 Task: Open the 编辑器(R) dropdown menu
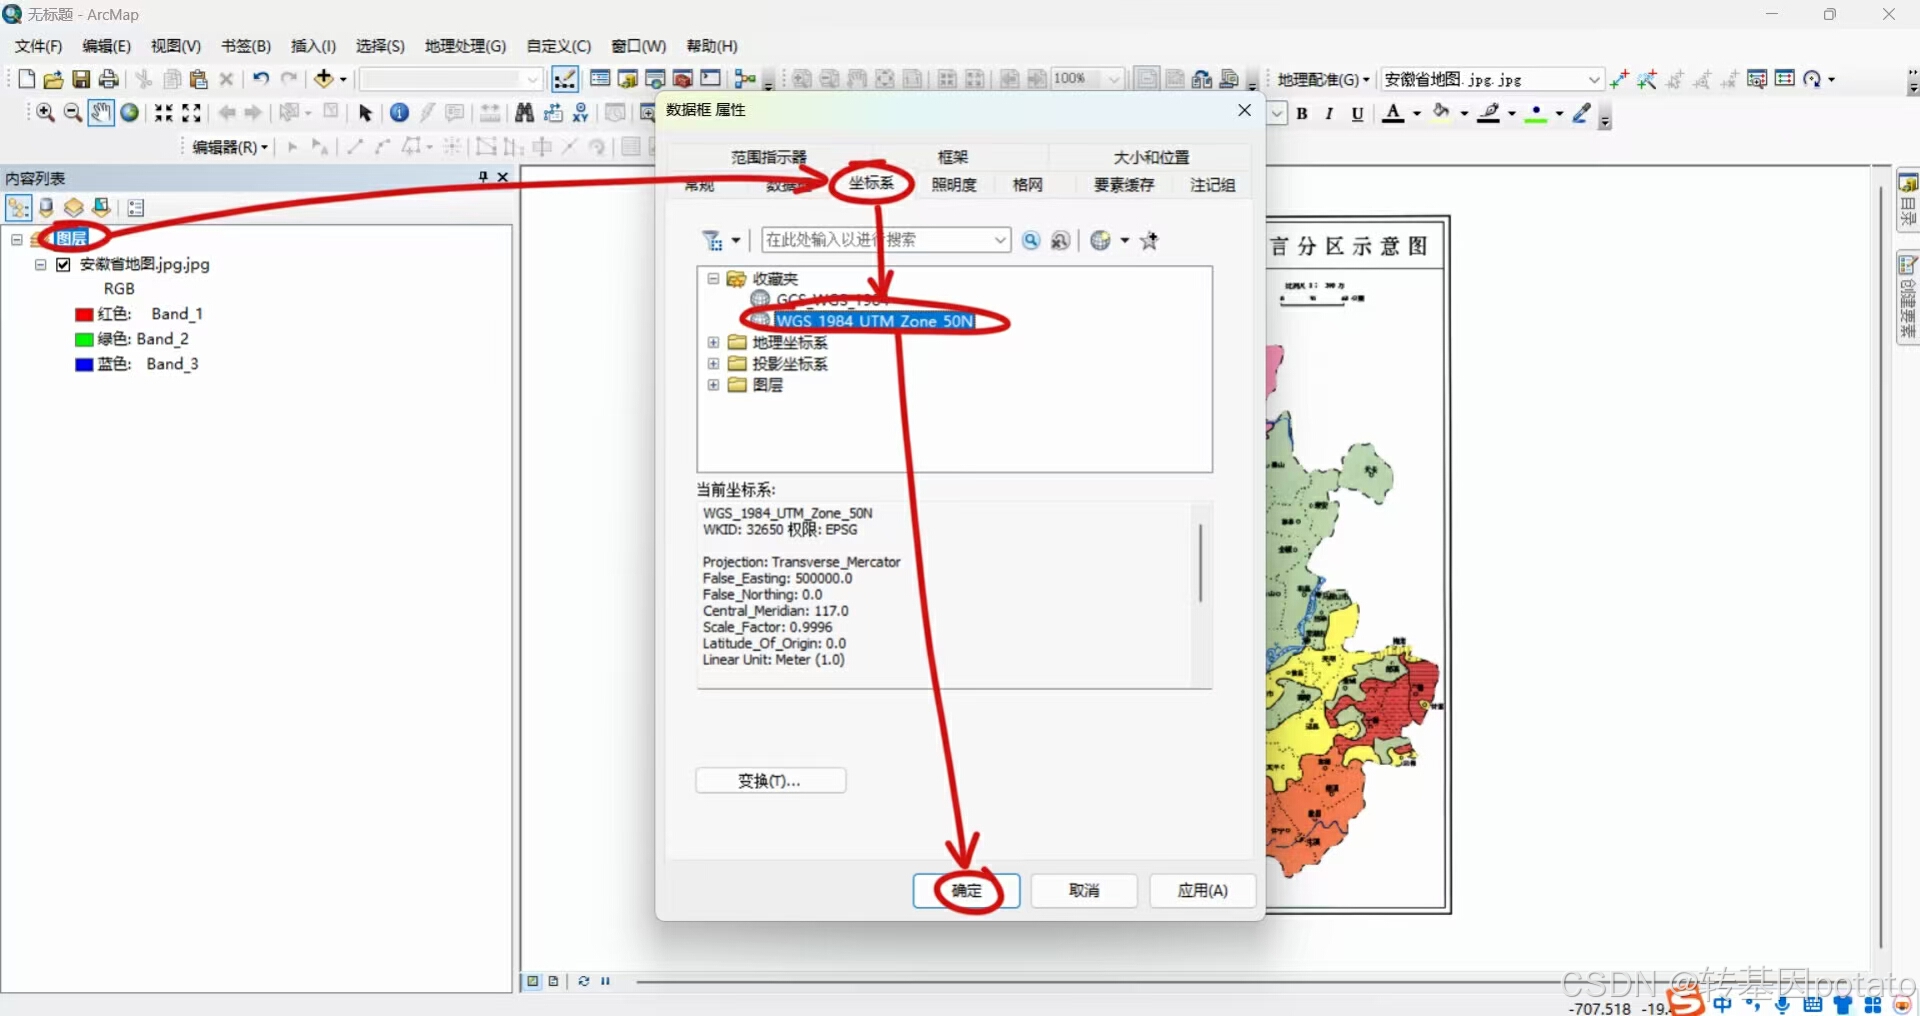coord(230,147)
